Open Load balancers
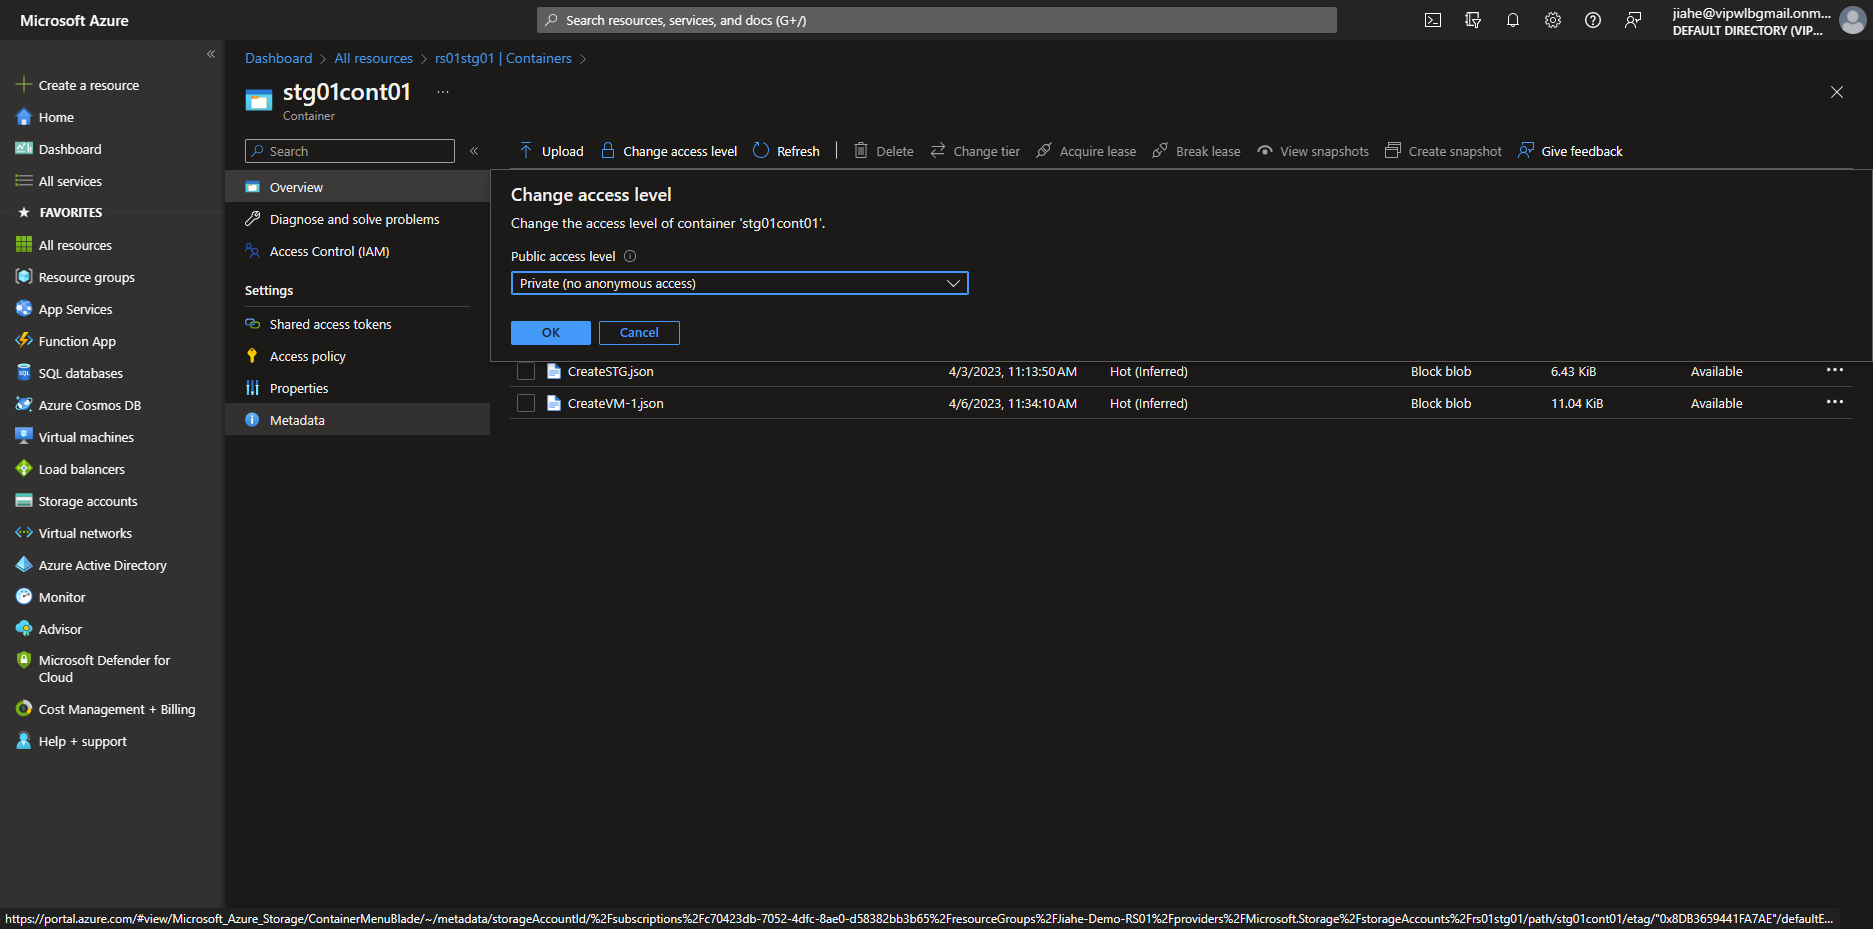 tap(112, 469)
